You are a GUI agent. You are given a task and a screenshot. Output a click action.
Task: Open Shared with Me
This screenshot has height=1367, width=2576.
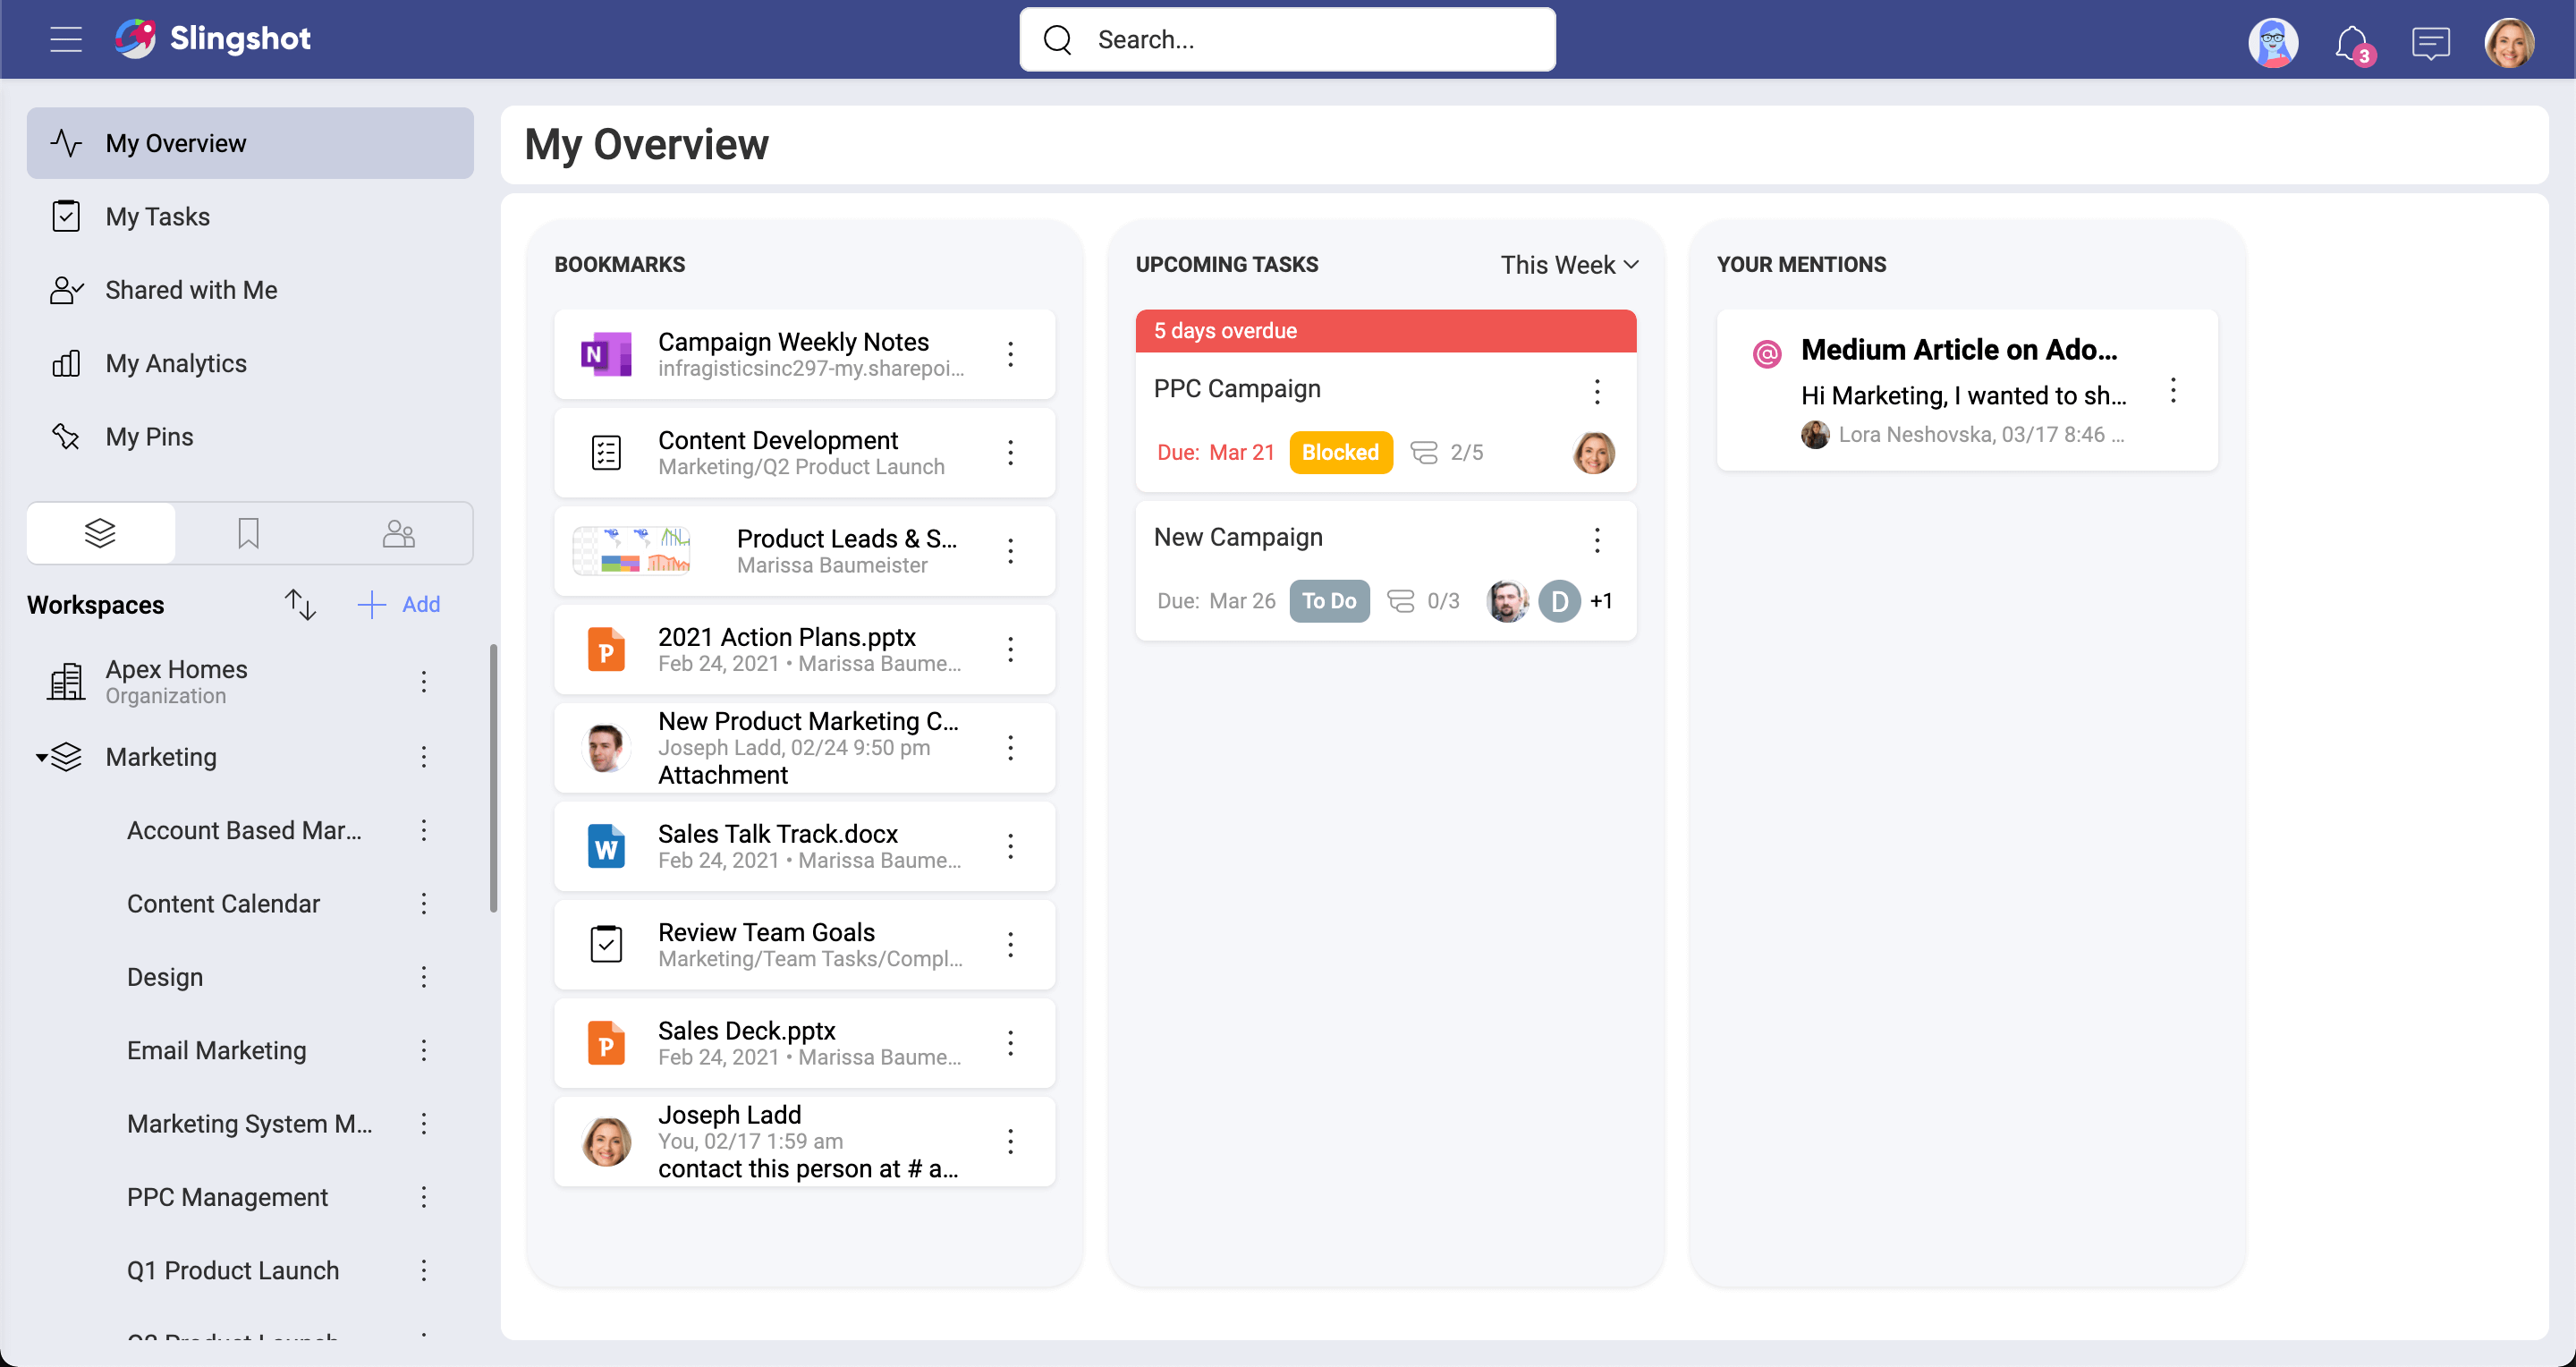tap(190, 289)
